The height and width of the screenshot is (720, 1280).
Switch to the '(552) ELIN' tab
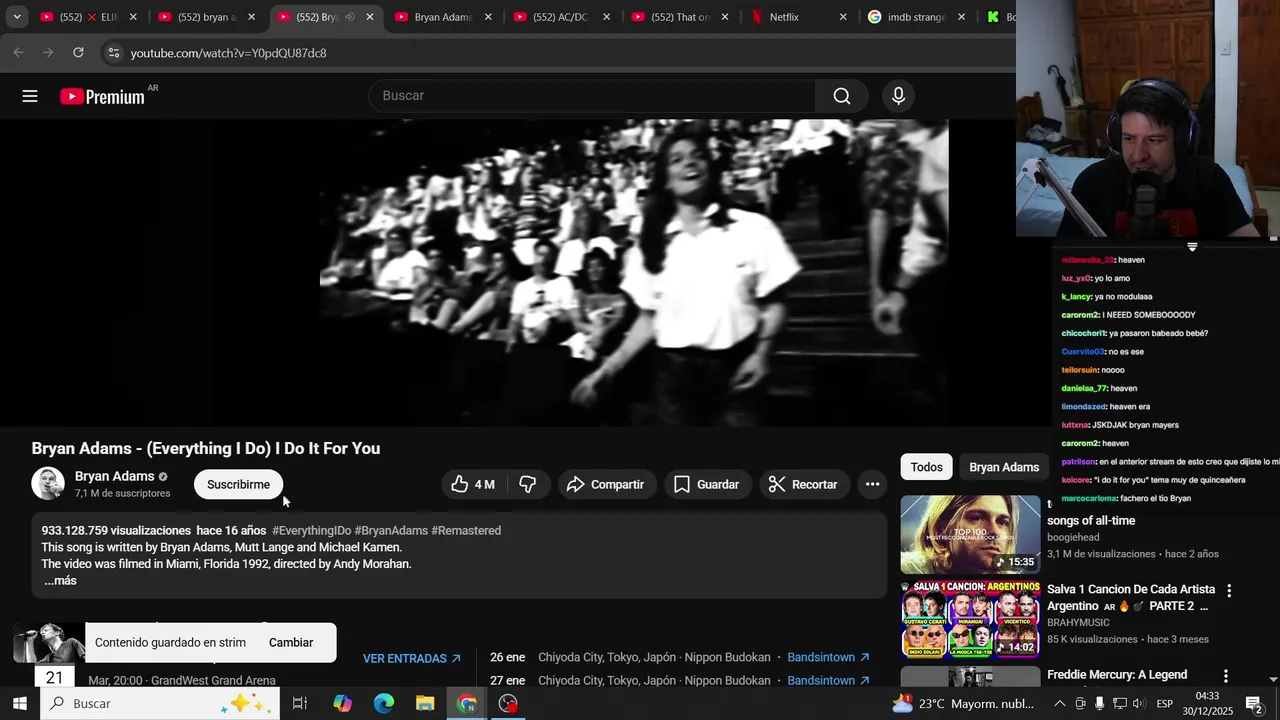tap(88, 17)
